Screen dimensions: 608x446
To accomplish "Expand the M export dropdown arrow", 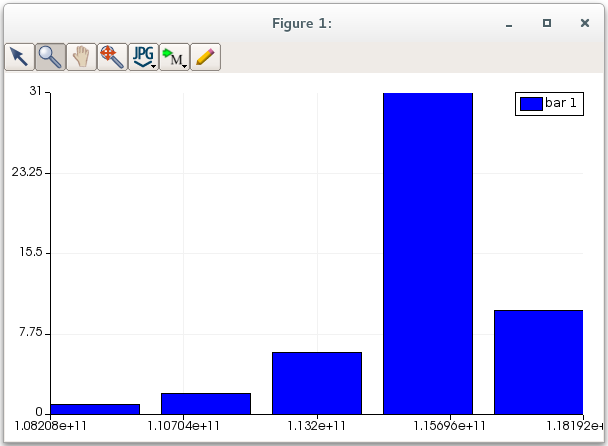I will pos(185,67).
